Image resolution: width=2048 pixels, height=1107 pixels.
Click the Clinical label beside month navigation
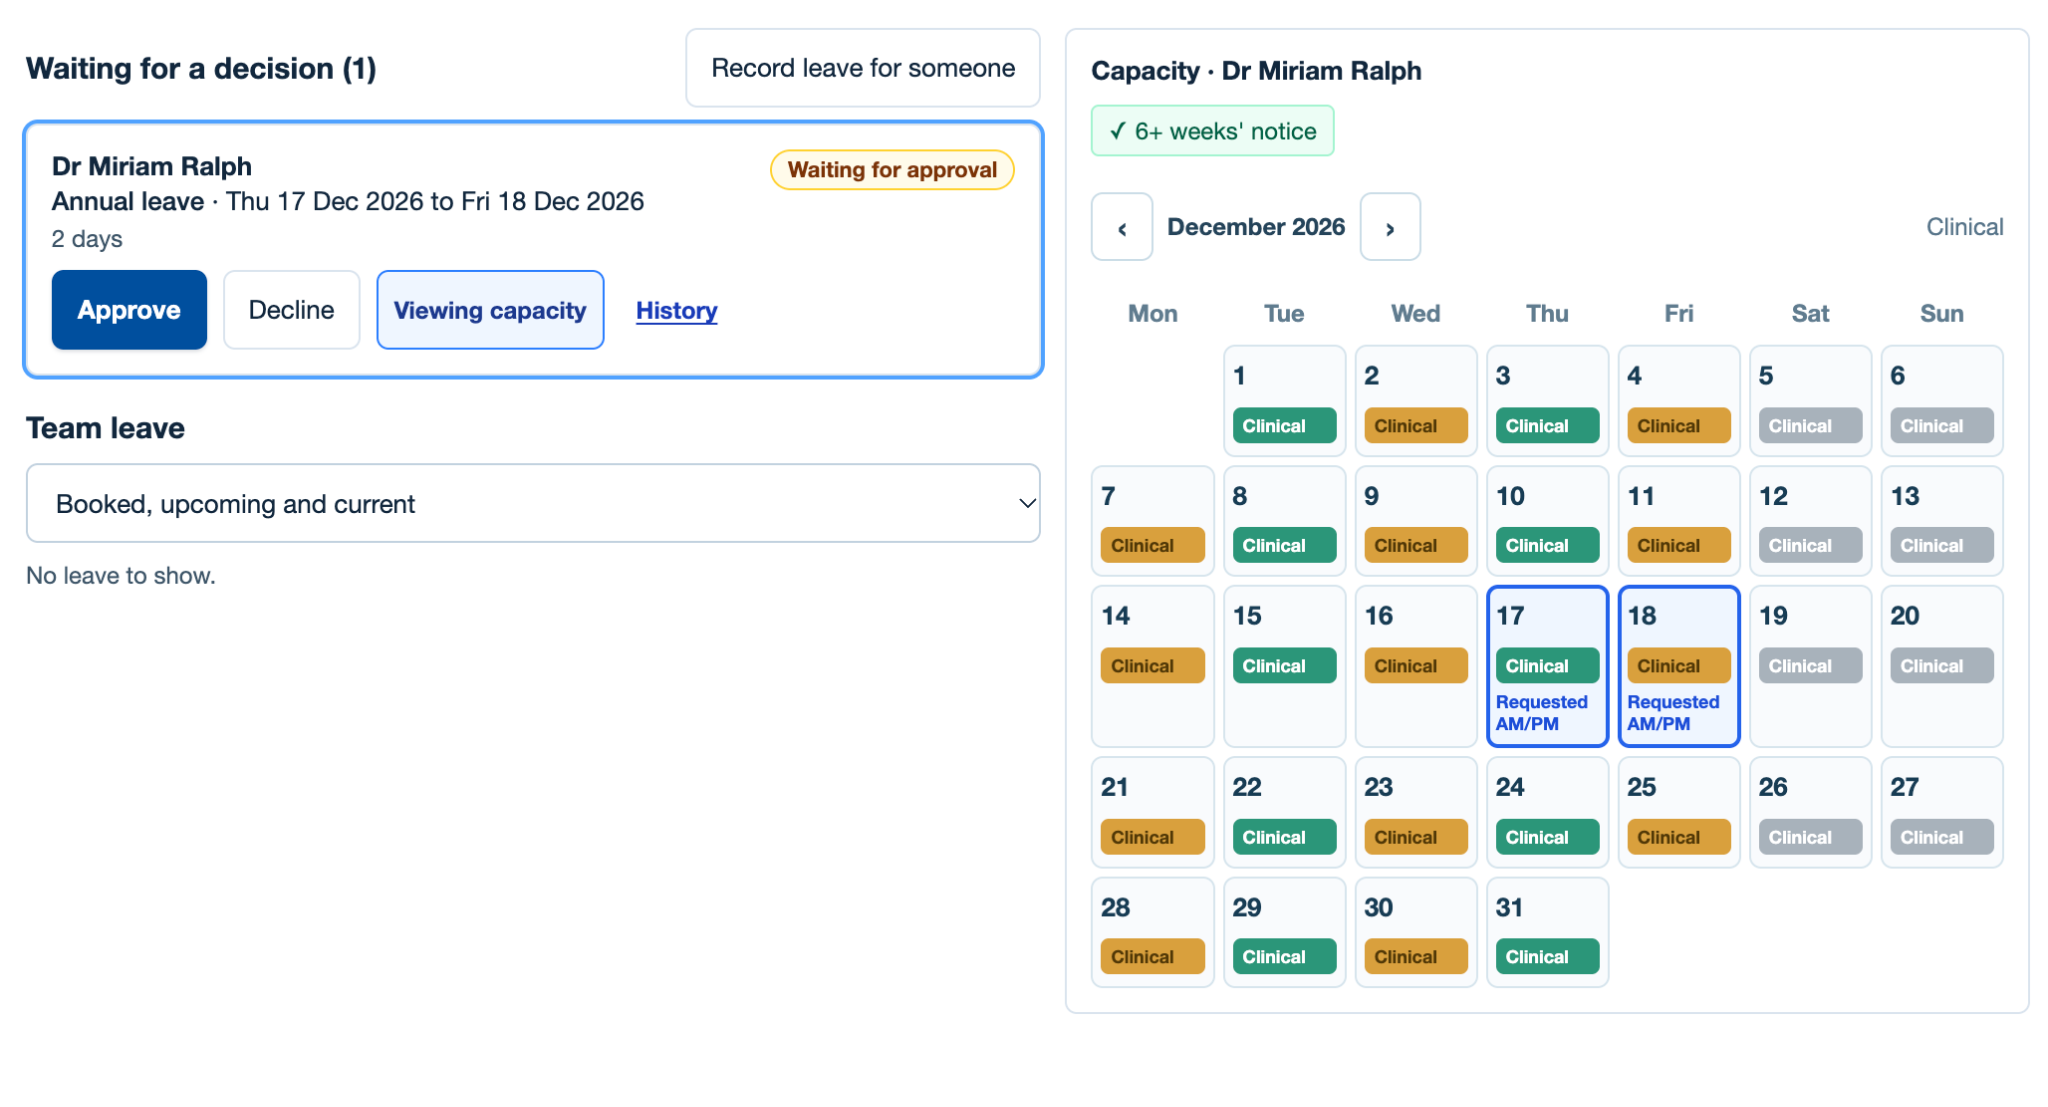point(1964,227)
